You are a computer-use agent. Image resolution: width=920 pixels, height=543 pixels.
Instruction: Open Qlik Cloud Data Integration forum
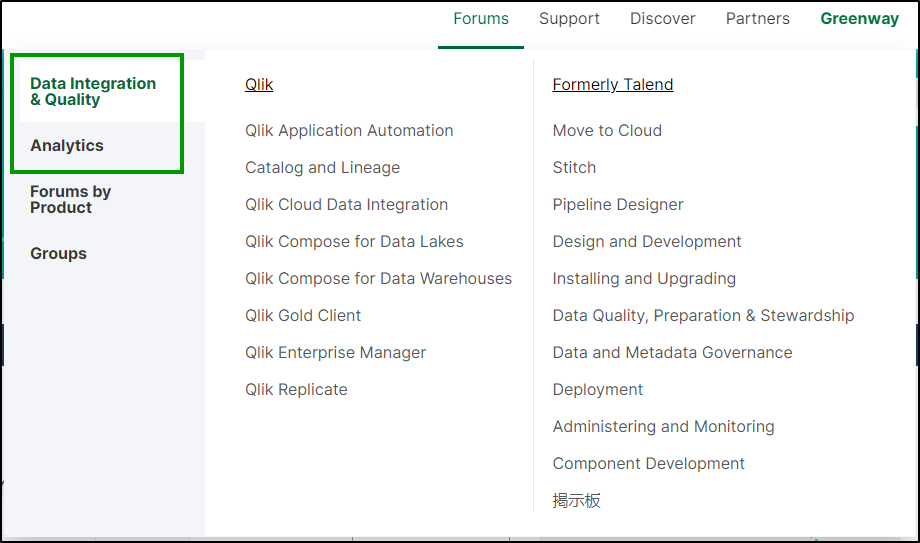(347, 204)
